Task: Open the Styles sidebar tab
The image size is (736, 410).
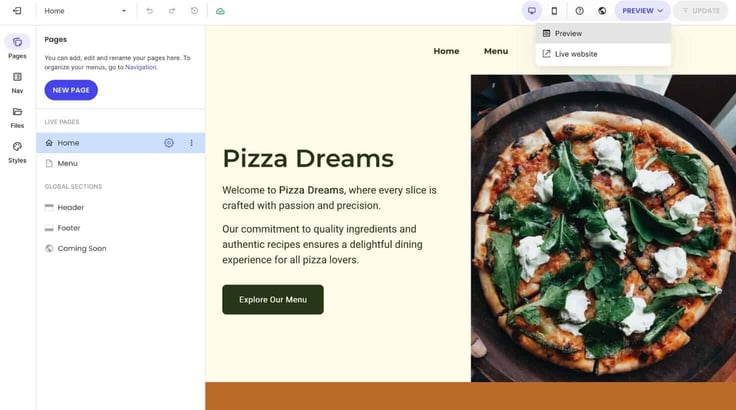Action: tap(17, 152)
